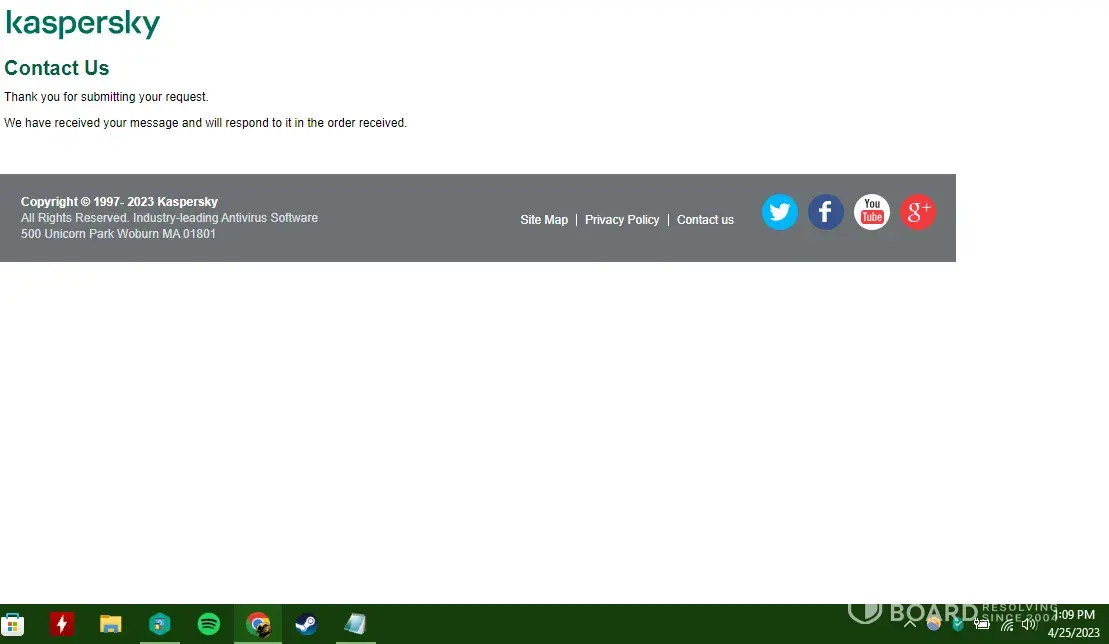
Task: Open the battery status tray icon
Action: coord(982,623)
